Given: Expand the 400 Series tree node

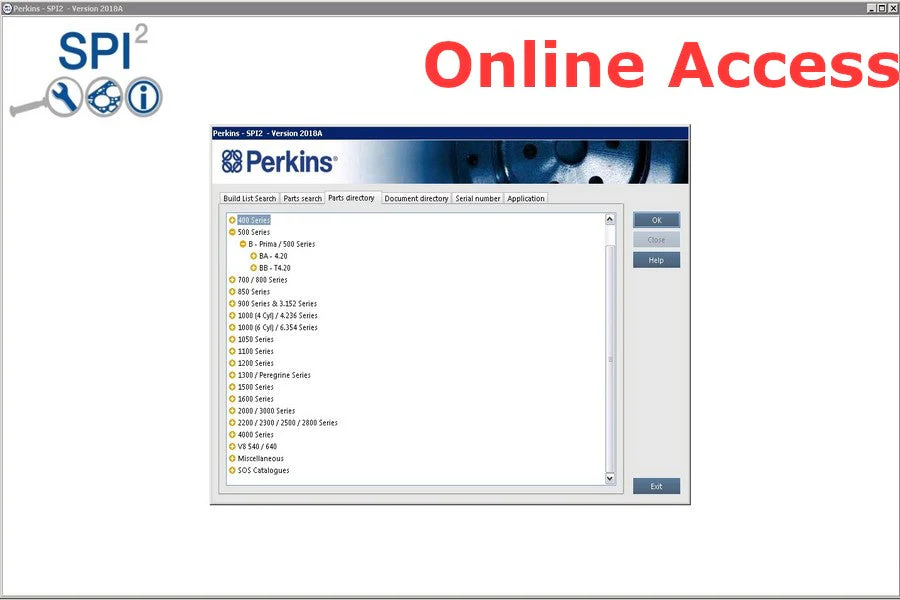Looking at the screenshot, I should pos(232,220).
